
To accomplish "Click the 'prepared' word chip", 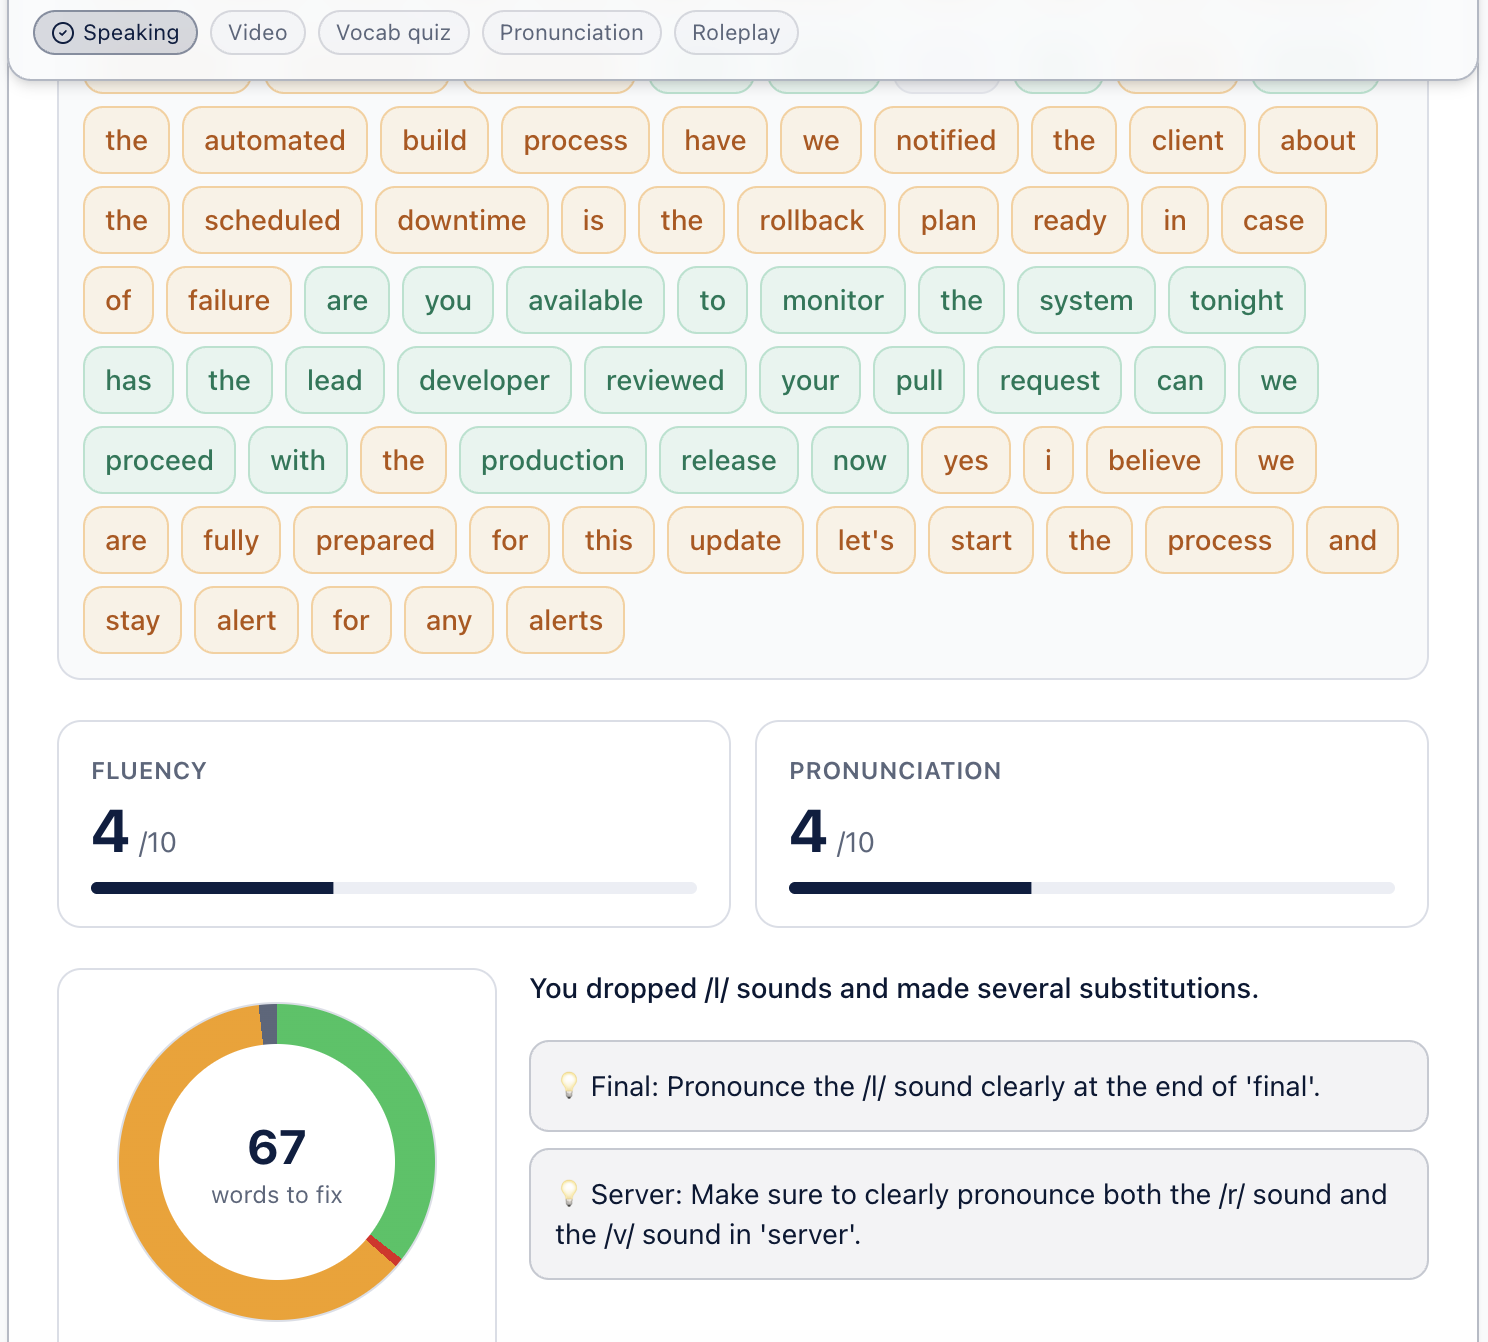I will coord(375,540).
